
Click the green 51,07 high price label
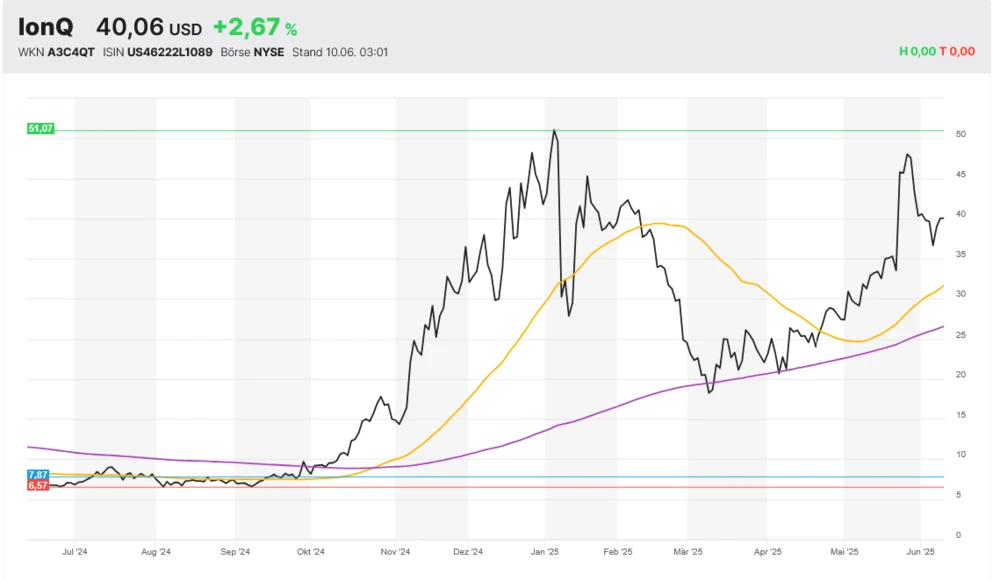point(40,129)
